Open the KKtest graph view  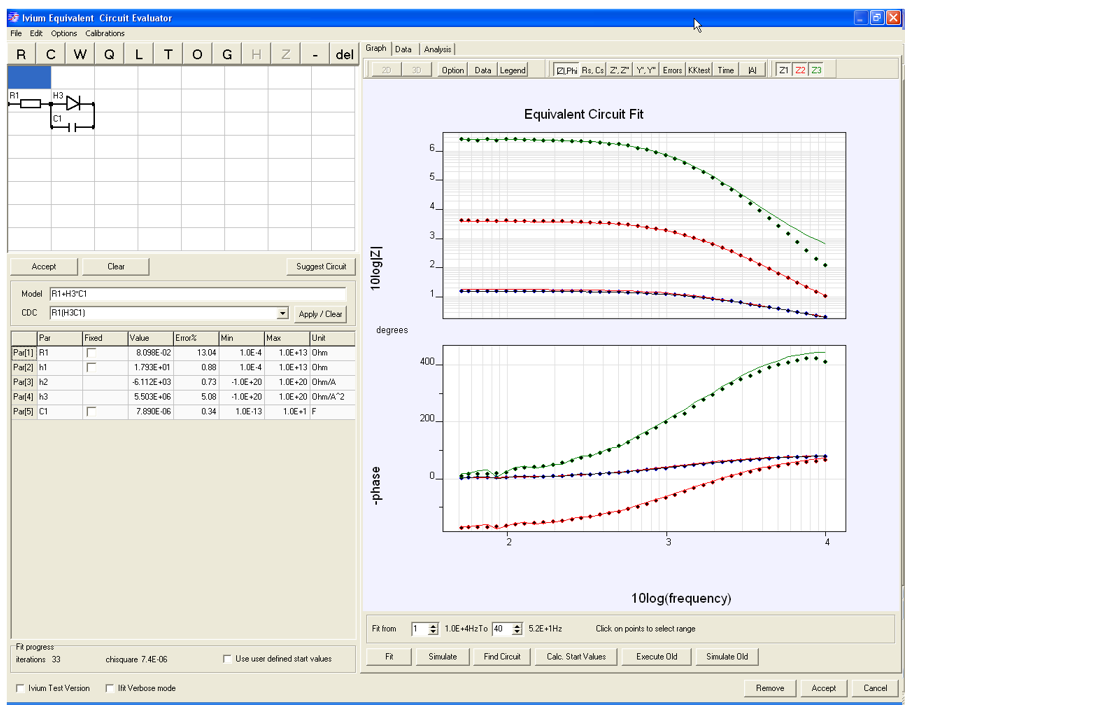[699, 70]
